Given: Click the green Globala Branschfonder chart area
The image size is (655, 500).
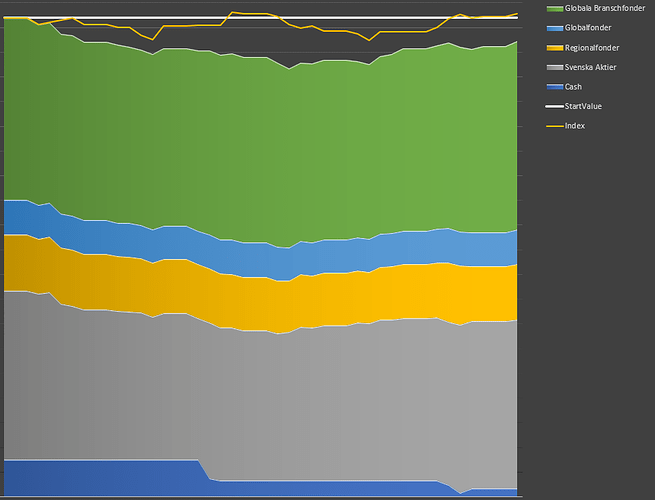Looking at the screenshot, I should click(260, 140).
